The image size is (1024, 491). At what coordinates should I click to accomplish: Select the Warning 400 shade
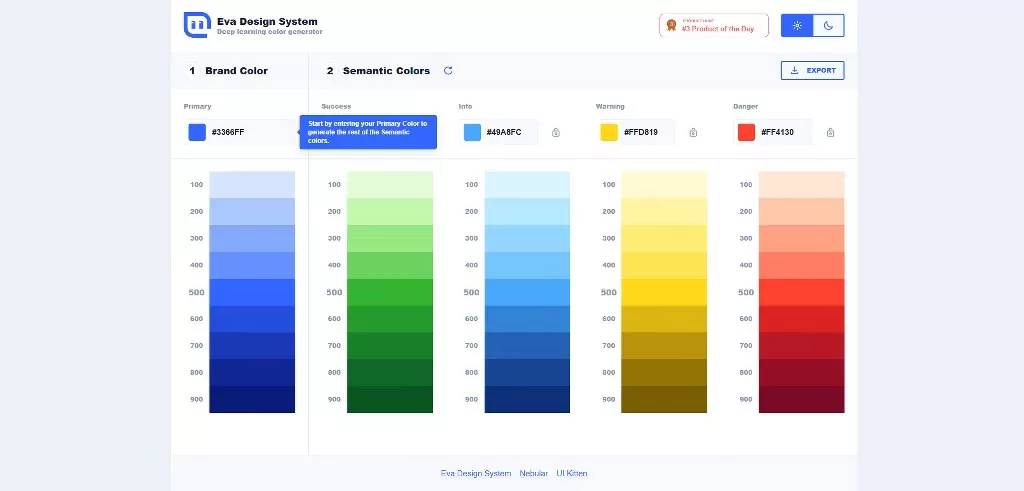[x=664, y=265]
